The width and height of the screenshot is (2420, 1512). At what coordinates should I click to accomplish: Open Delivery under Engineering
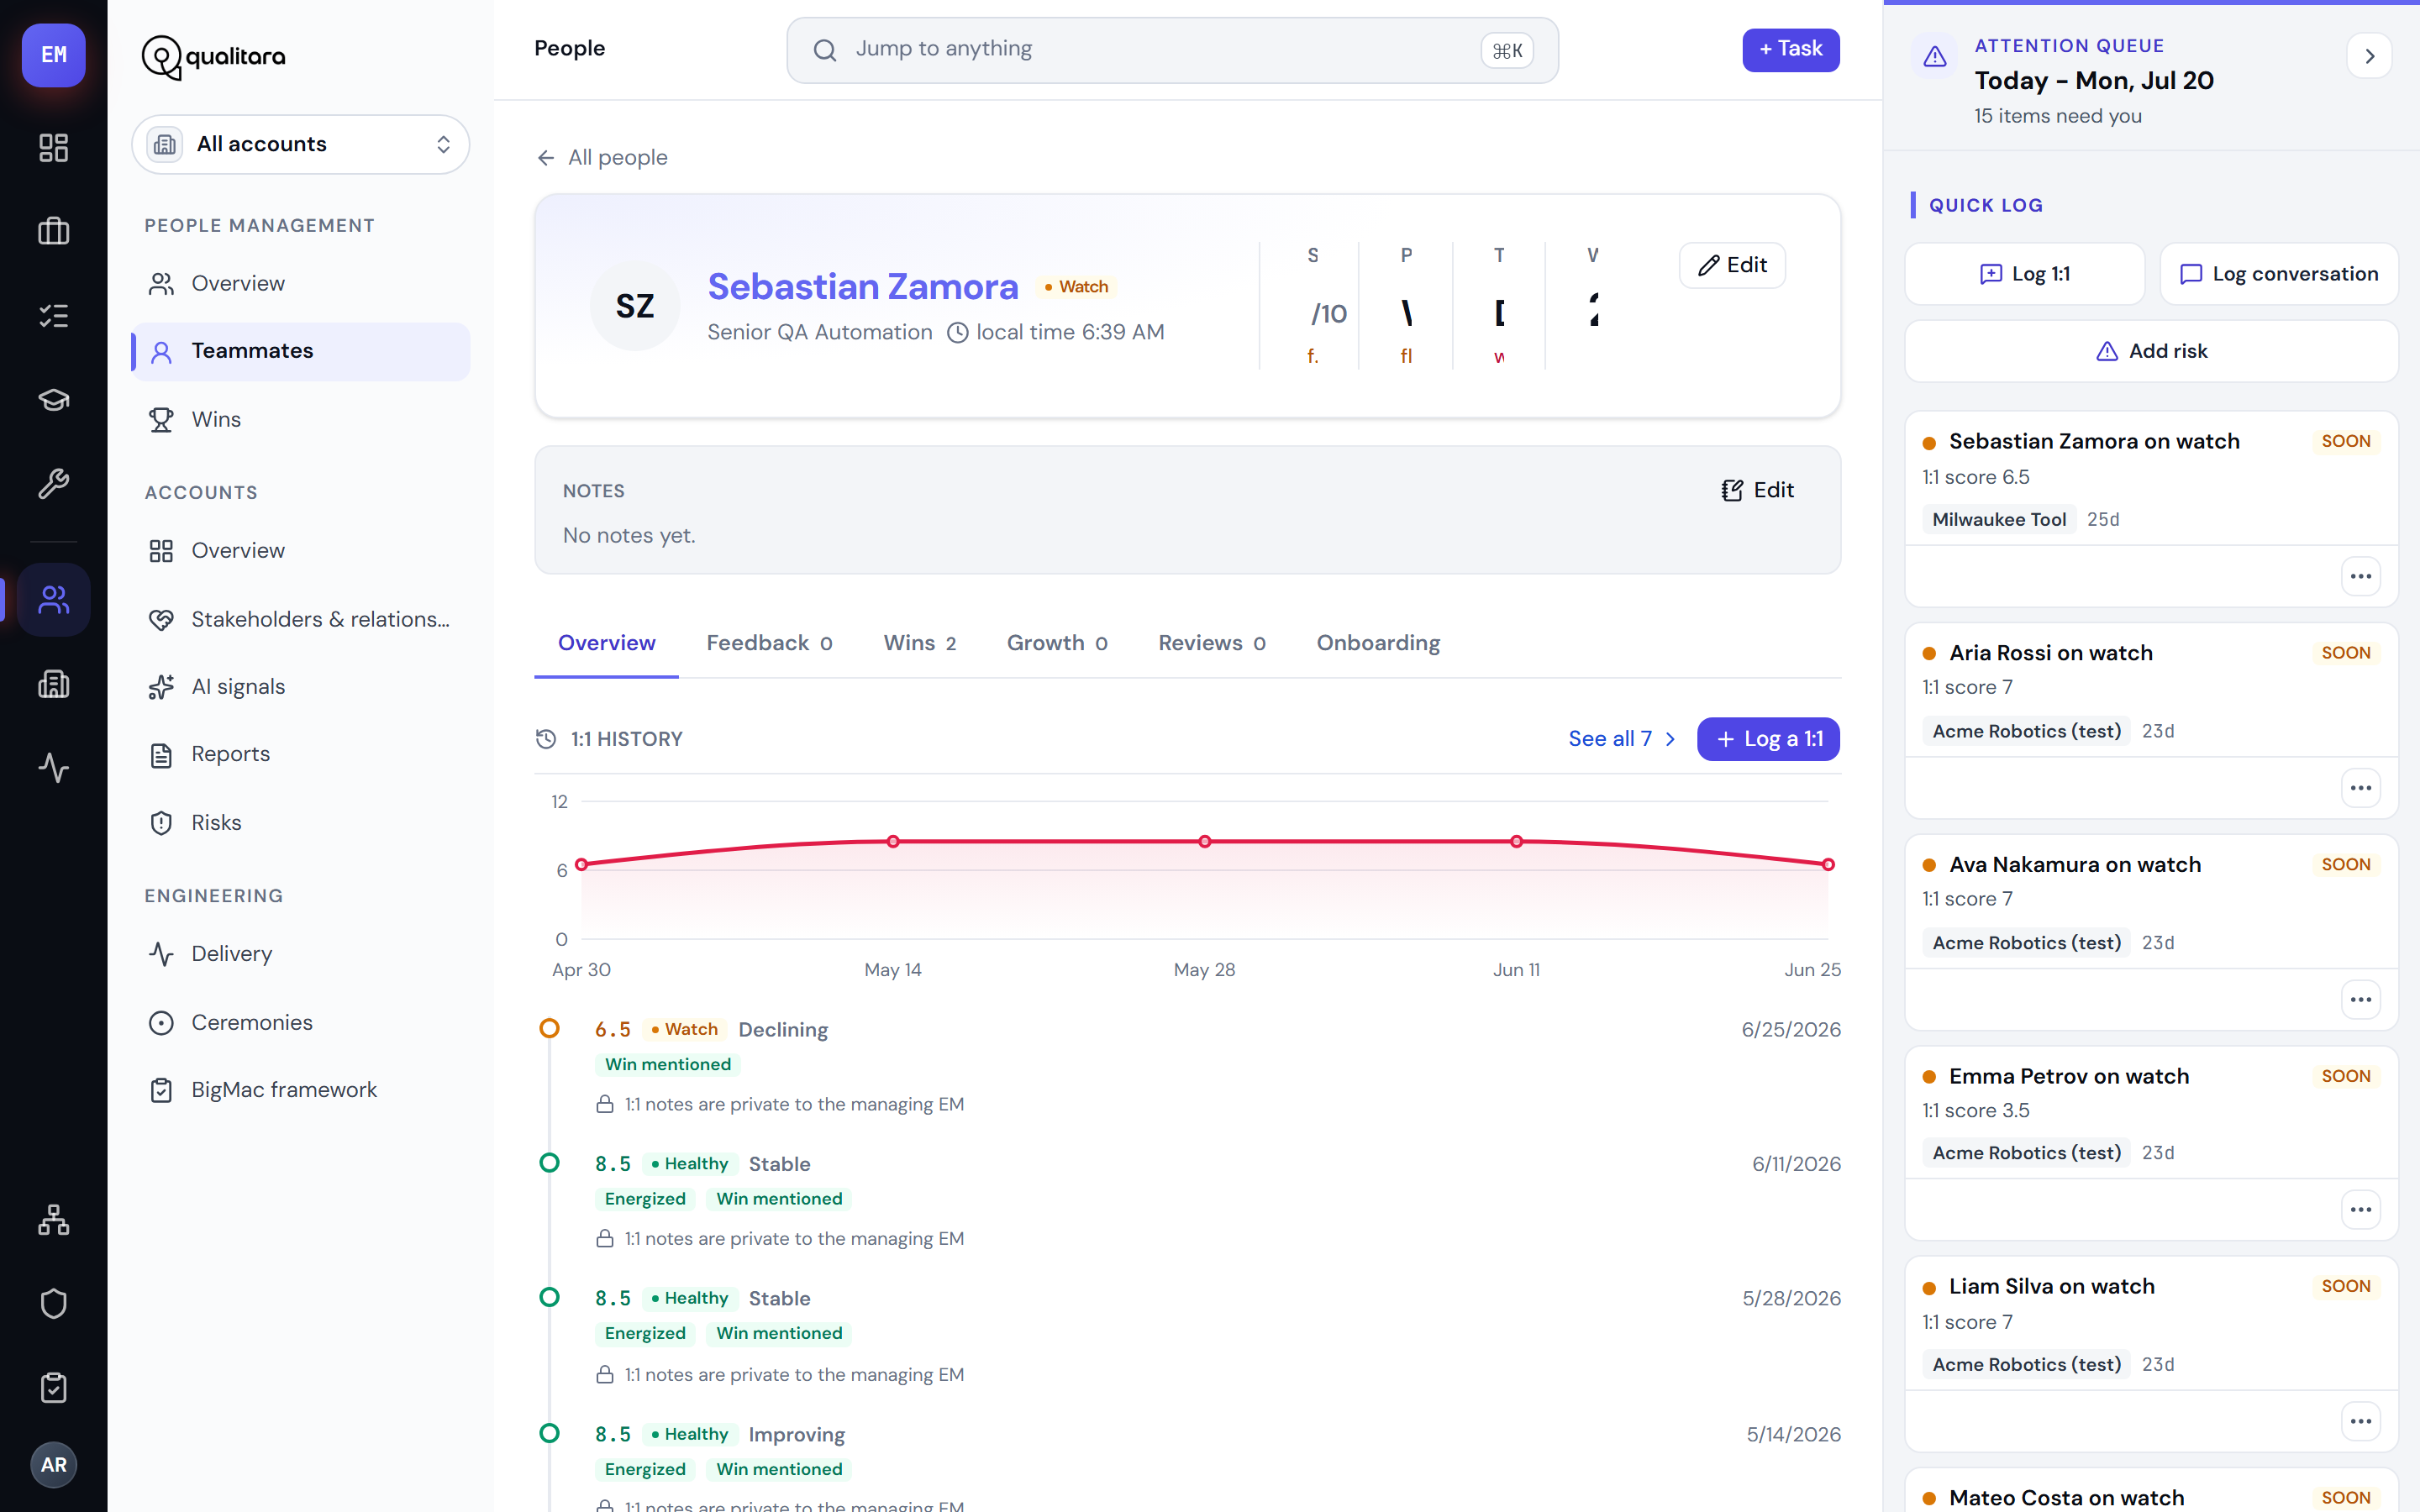(x=301, y=954)
